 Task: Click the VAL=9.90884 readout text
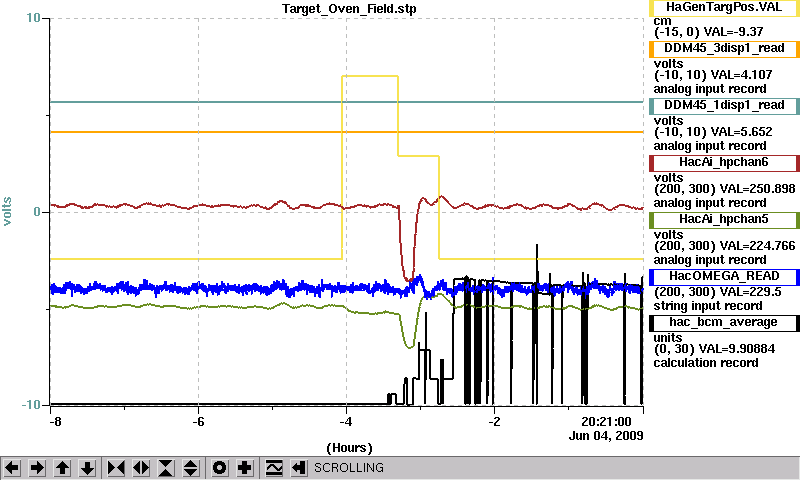737,349
